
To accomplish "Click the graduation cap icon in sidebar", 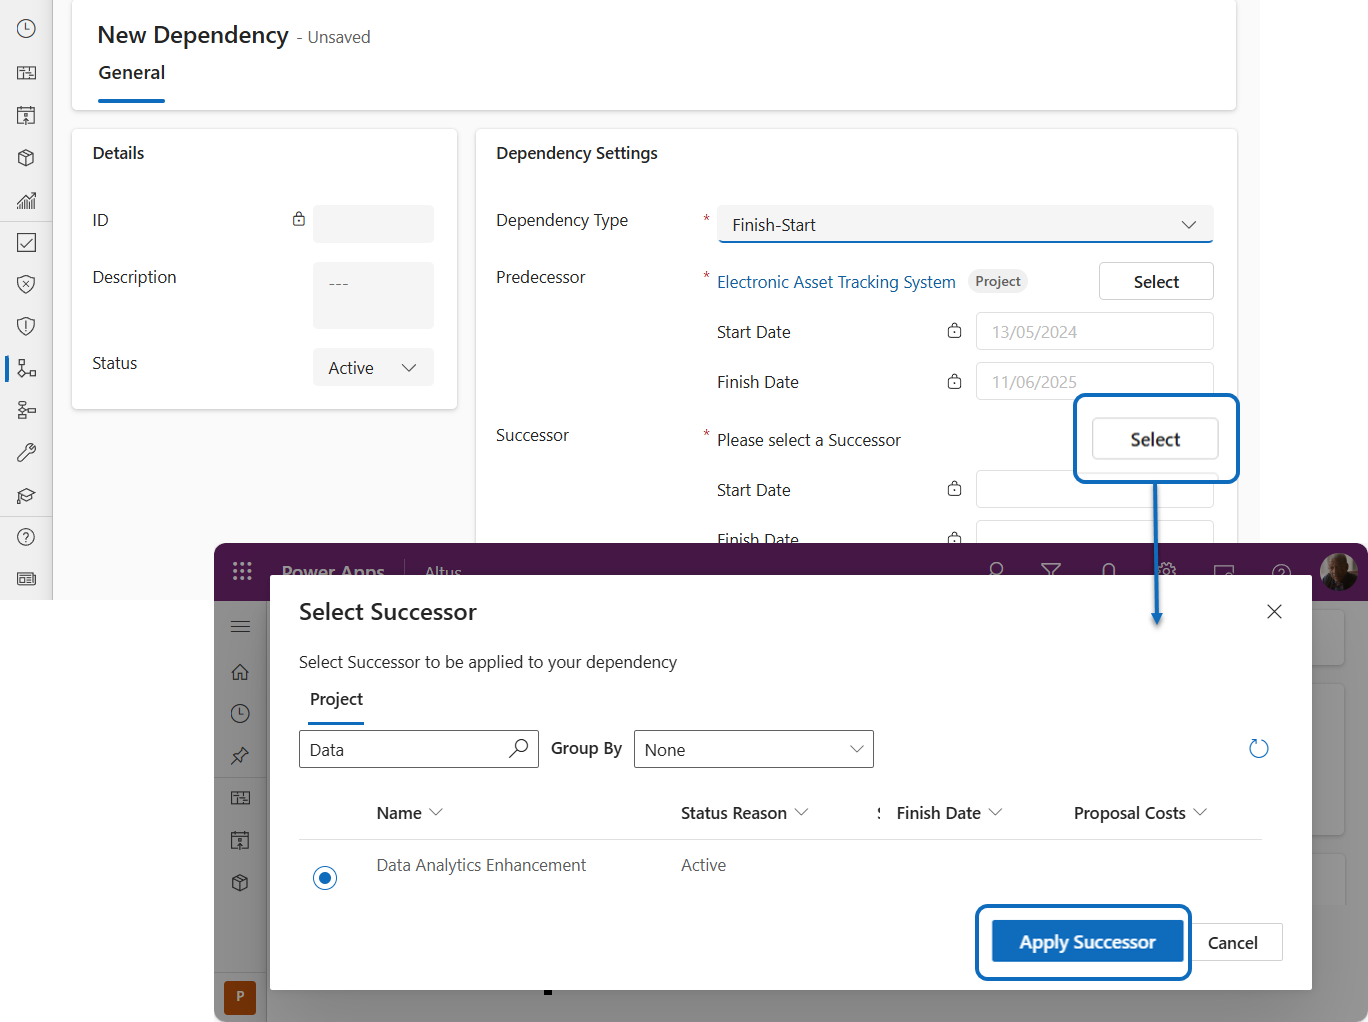I will coord(27,496).
